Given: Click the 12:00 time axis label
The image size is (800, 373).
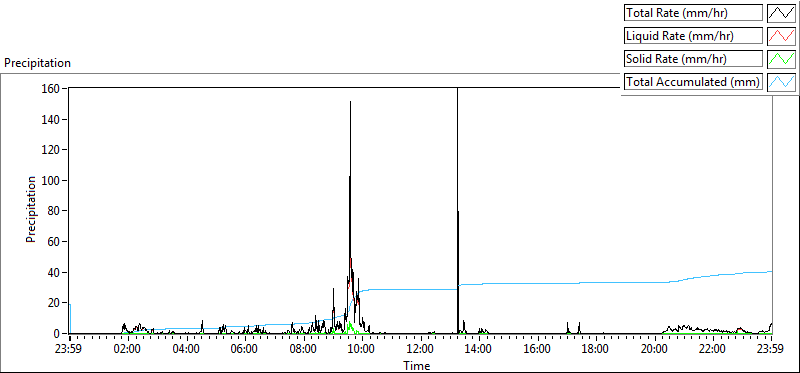Looking at the screenshot, I should click(x=420, y=350).
